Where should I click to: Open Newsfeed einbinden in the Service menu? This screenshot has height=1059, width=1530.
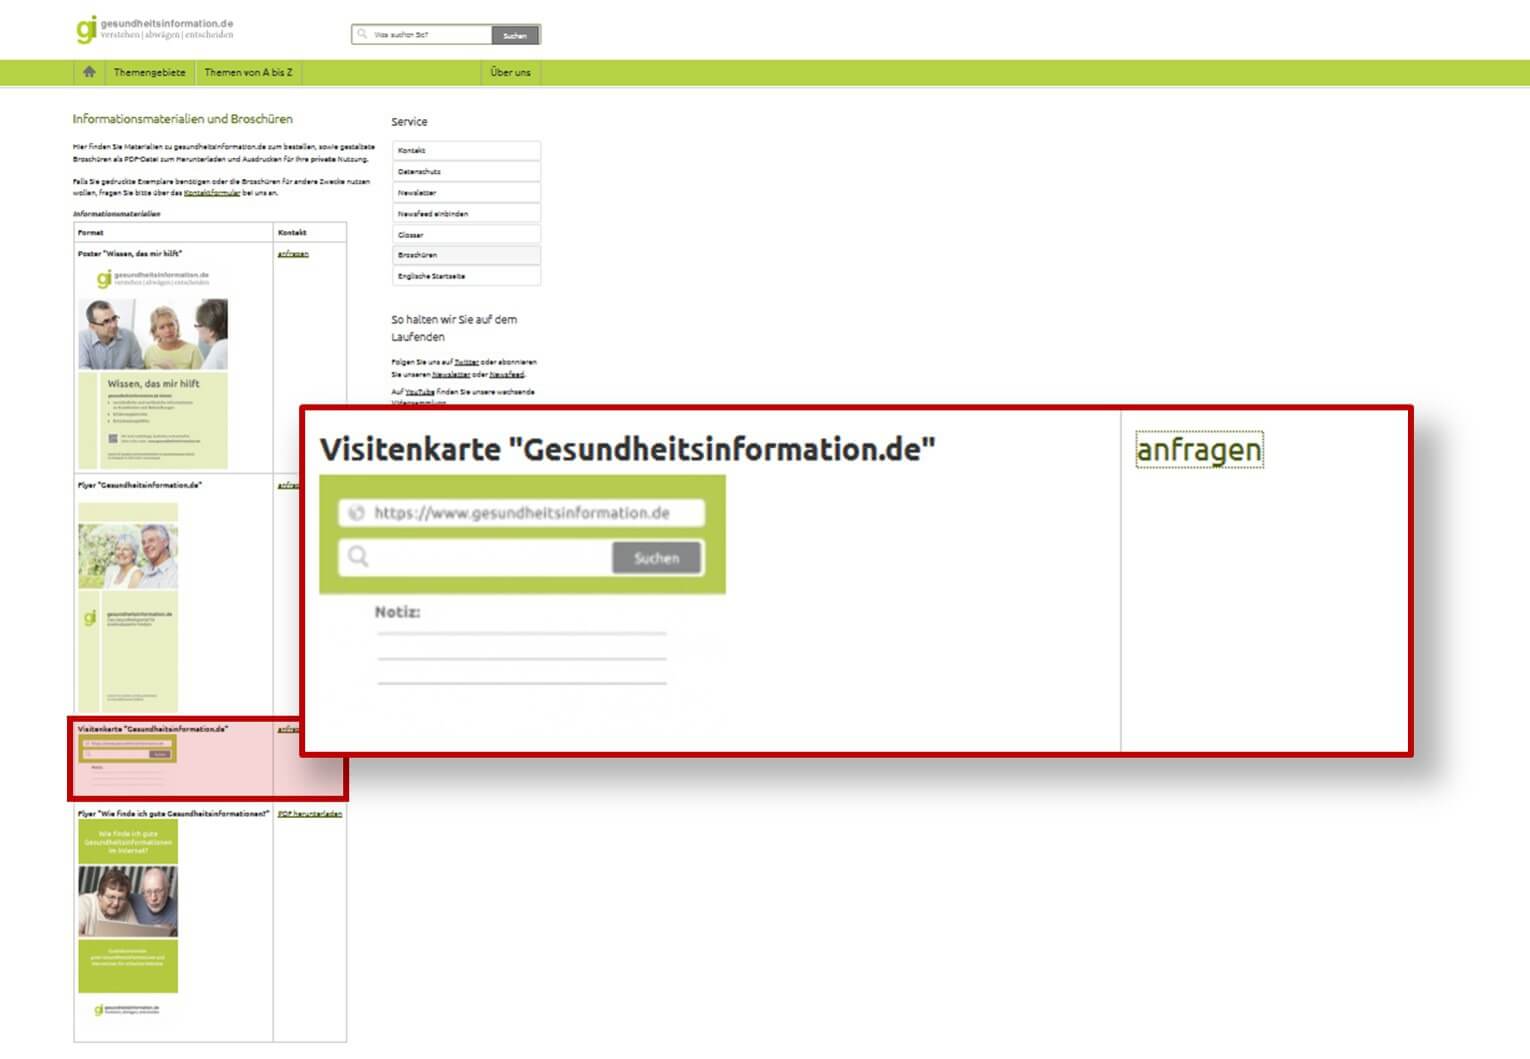[x=466, y=213]
